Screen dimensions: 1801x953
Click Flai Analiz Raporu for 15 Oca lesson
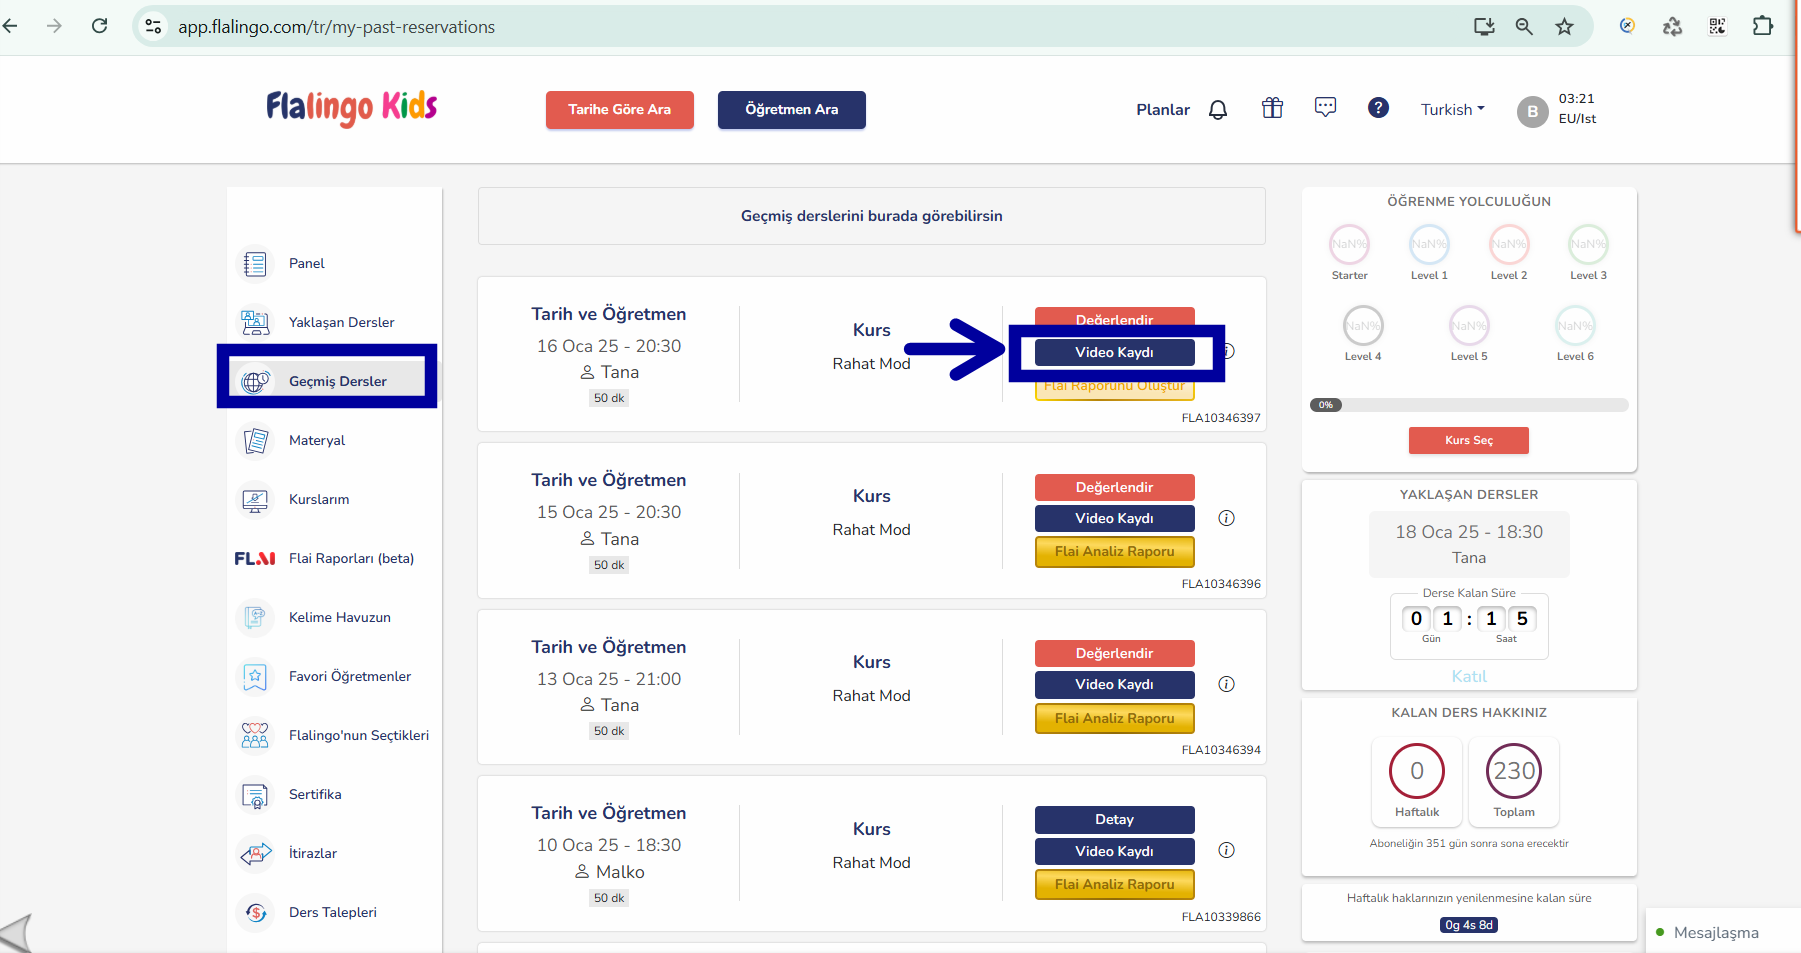pyautogui.click(x=1114, y=552)
